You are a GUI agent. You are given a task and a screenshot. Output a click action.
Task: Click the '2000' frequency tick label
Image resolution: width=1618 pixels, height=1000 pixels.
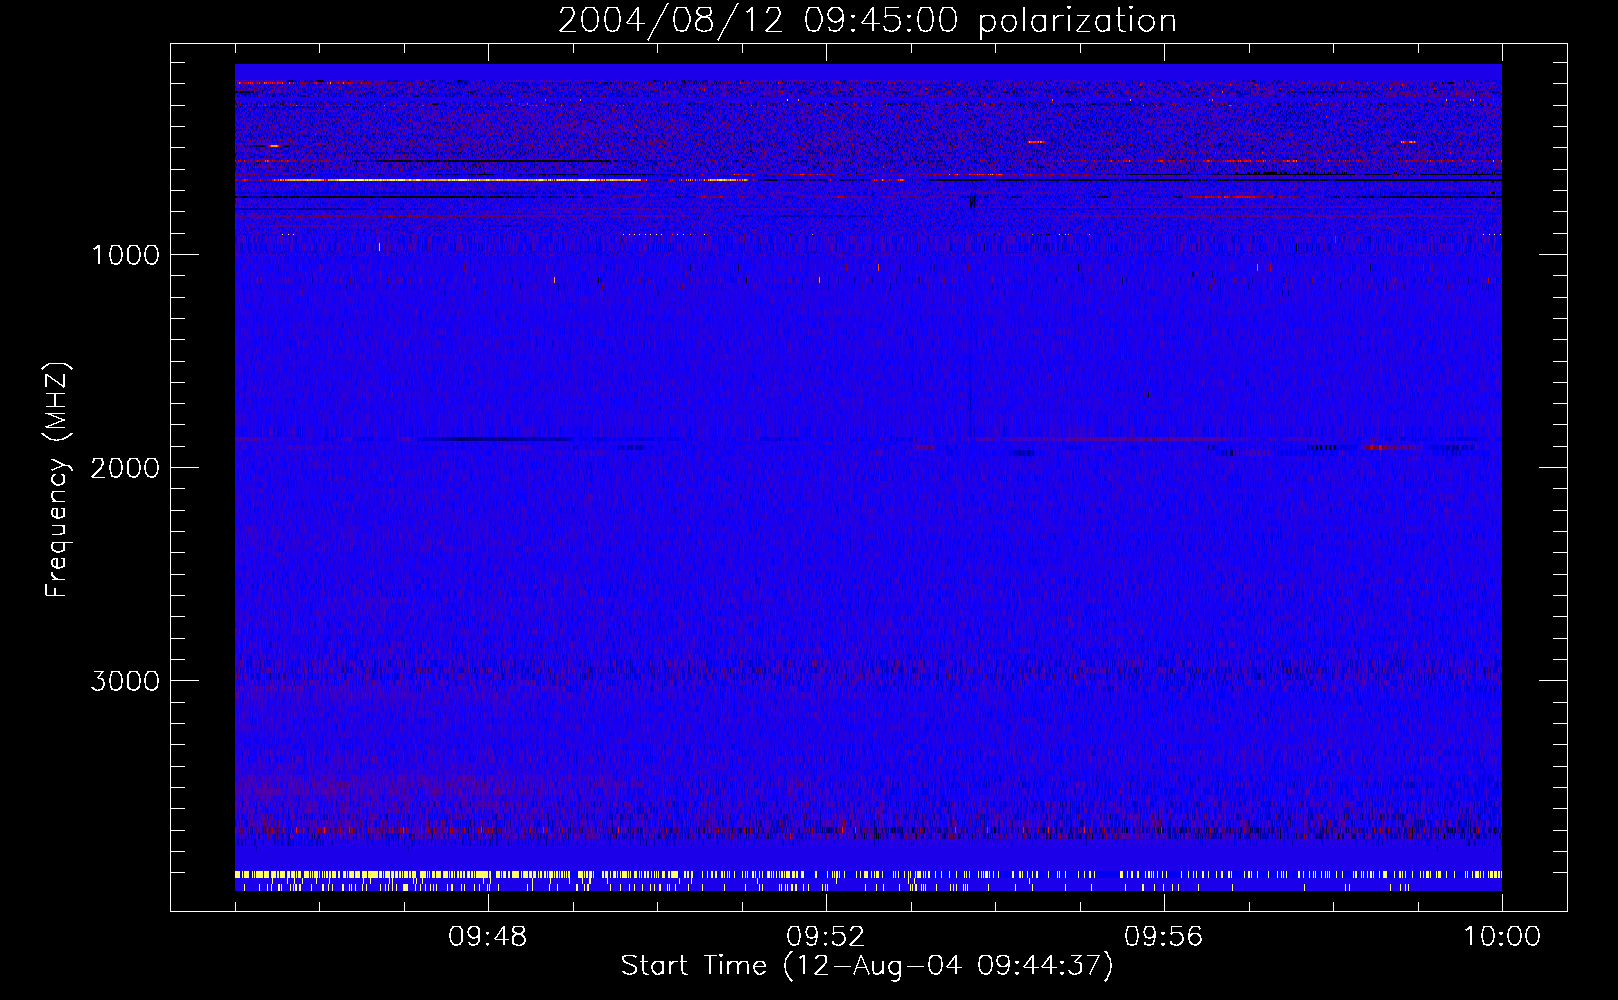[125, 468]
